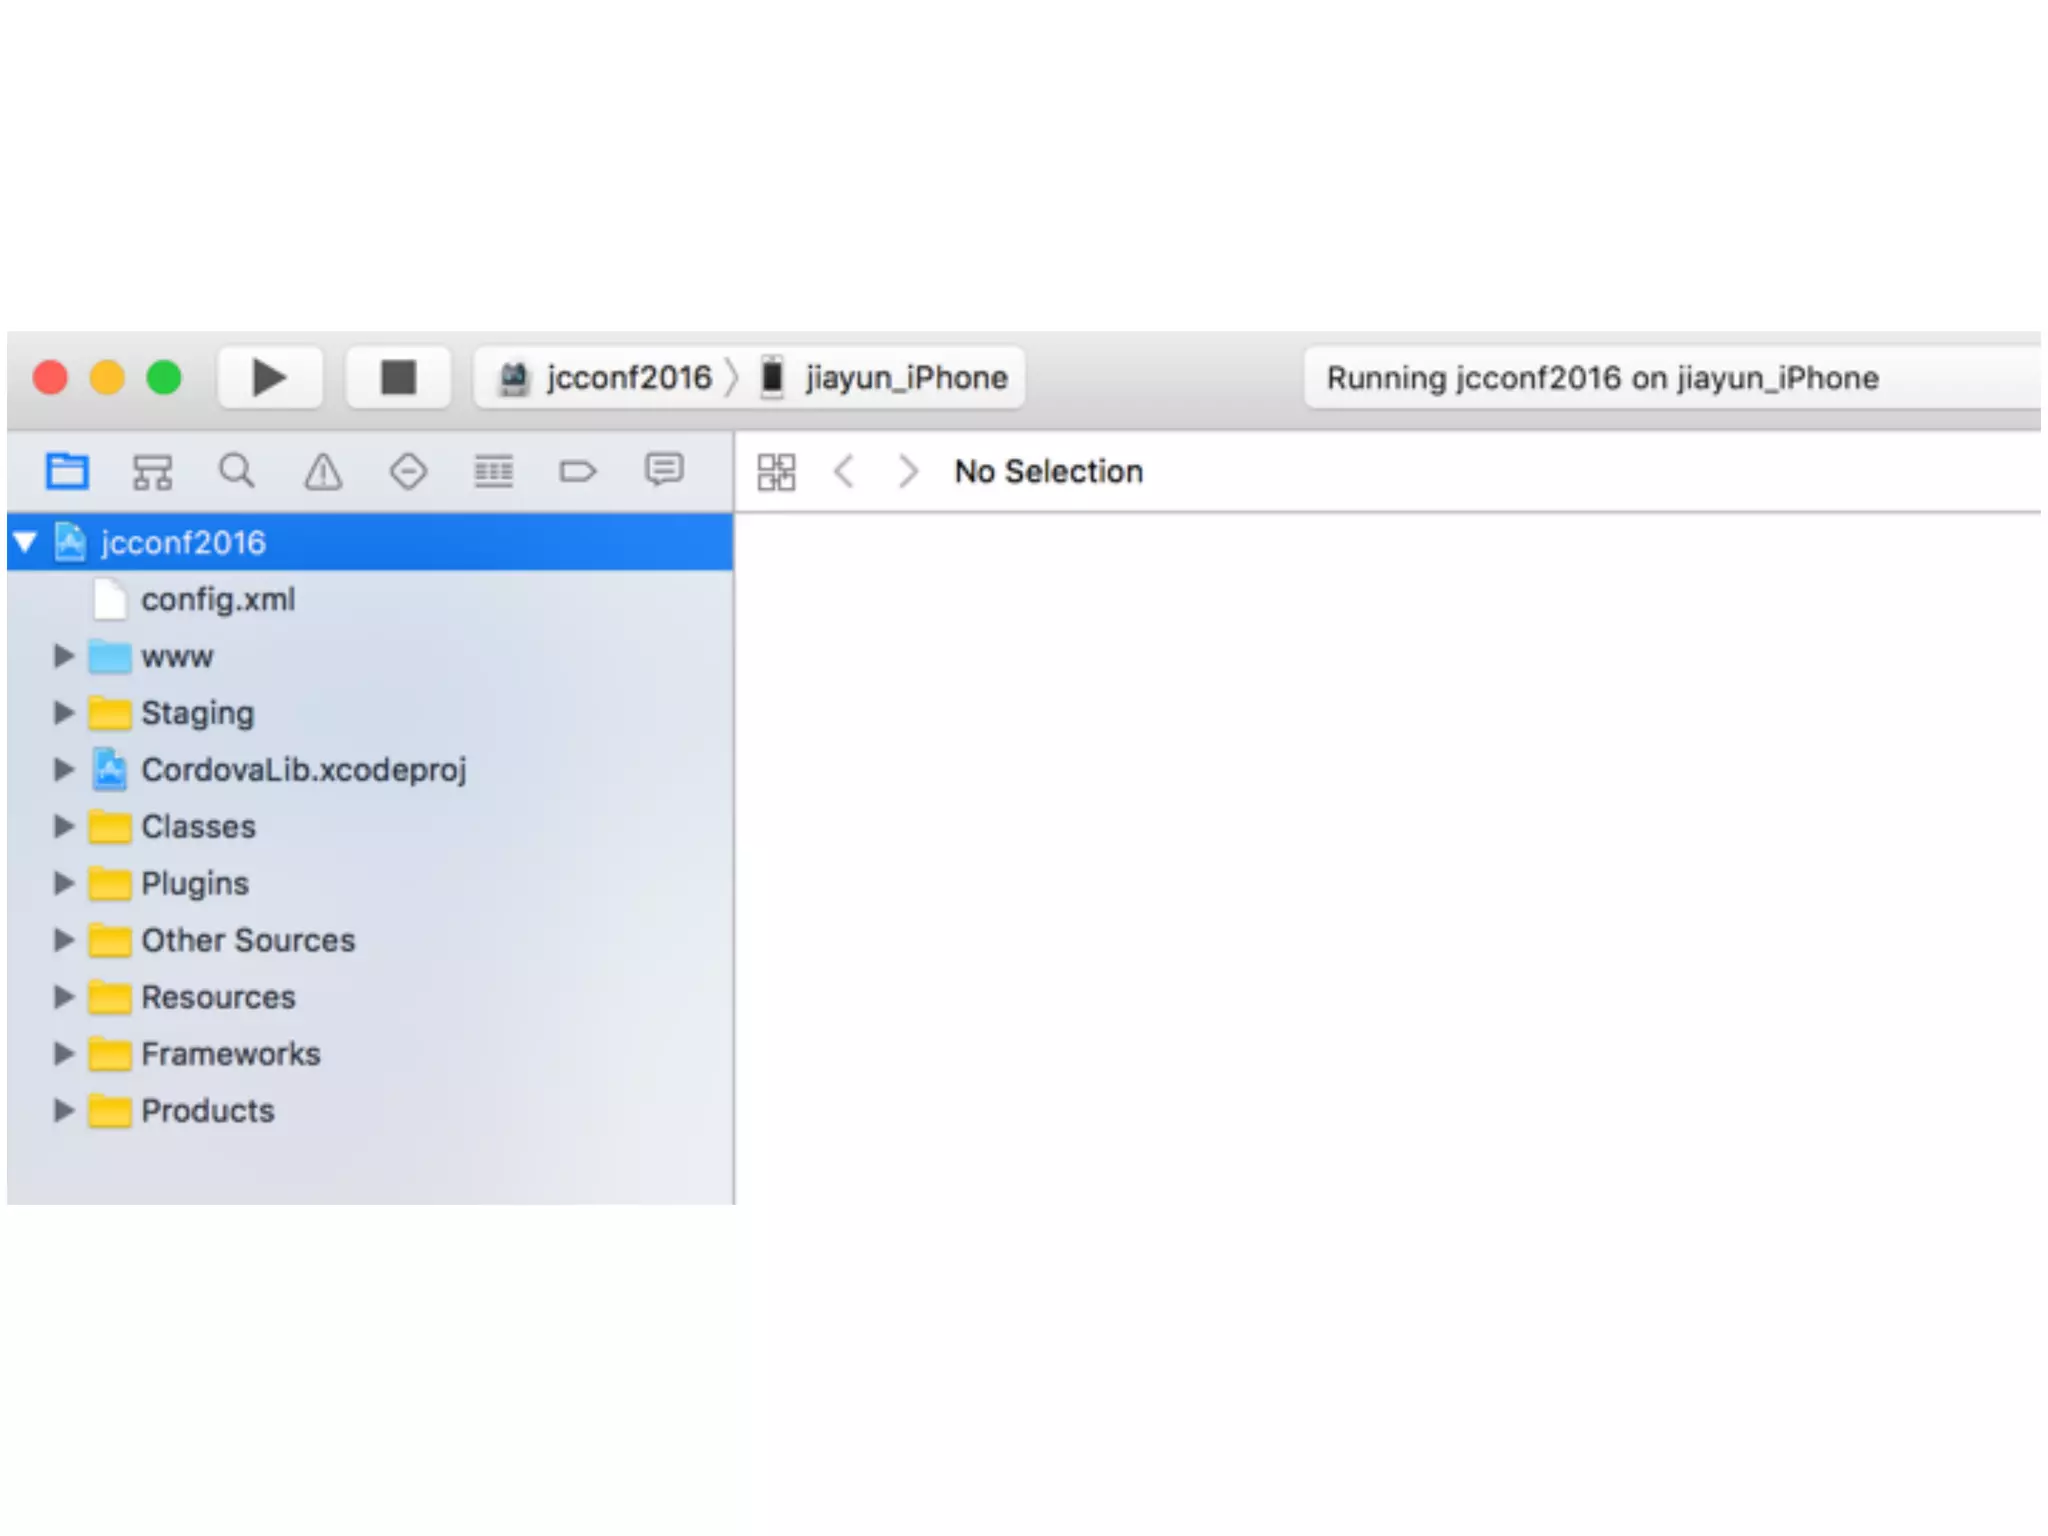Open the breakpoint navigator icon
This screenshot has width=2048, height=1536.
[x=577, y=471]
